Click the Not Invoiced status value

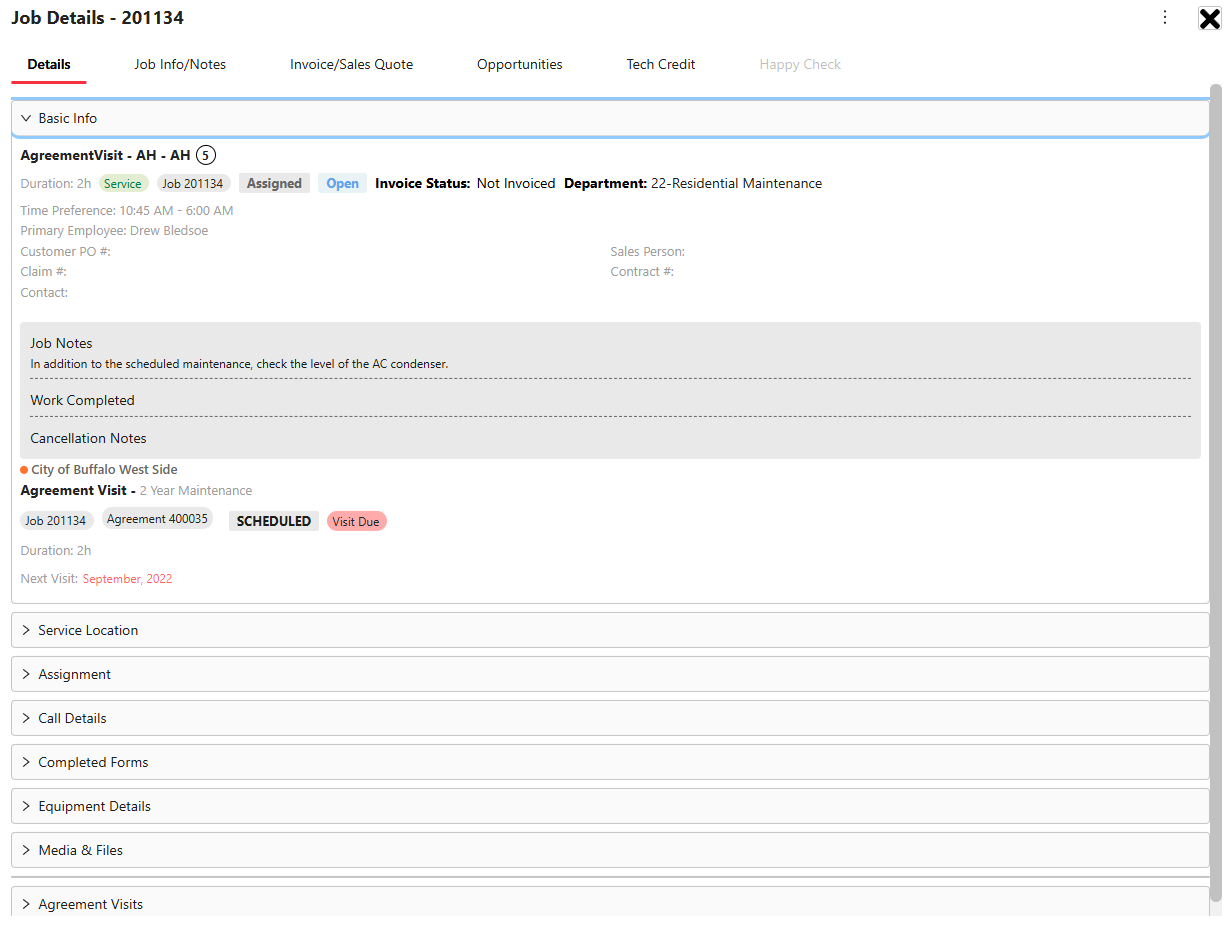pos(516,184)
